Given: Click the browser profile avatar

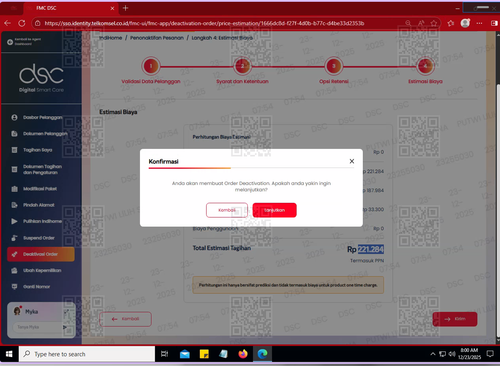Looking at the screenshot, I should (465, 23).
